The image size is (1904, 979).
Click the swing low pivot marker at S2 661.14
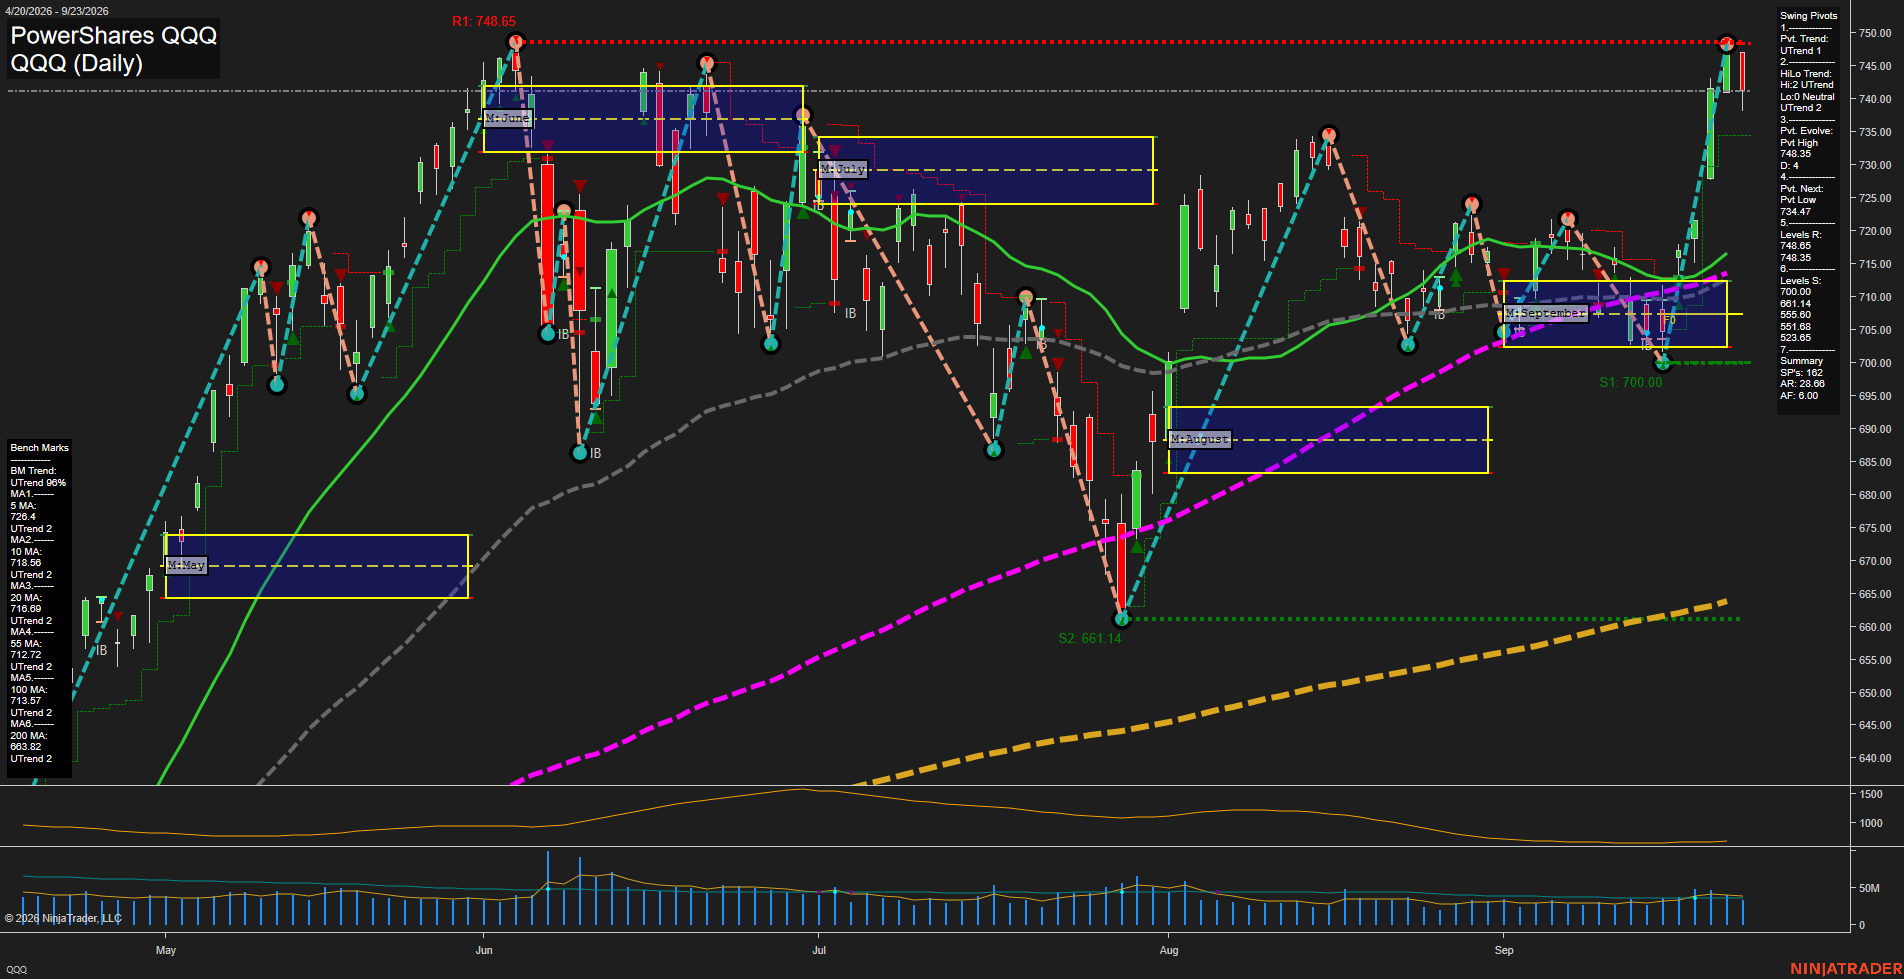point(1121,618)
